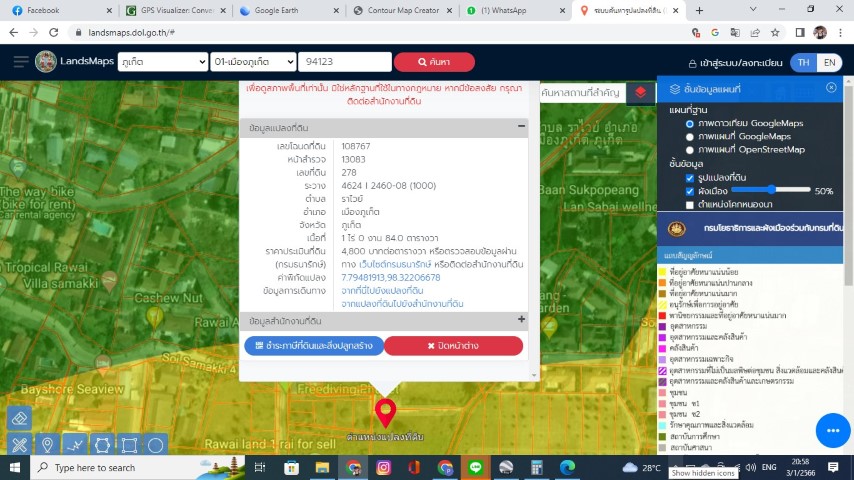Viewport: 854px width, 480px height.
Task: Switch to the WhatsApp tab
Action: 516,10
